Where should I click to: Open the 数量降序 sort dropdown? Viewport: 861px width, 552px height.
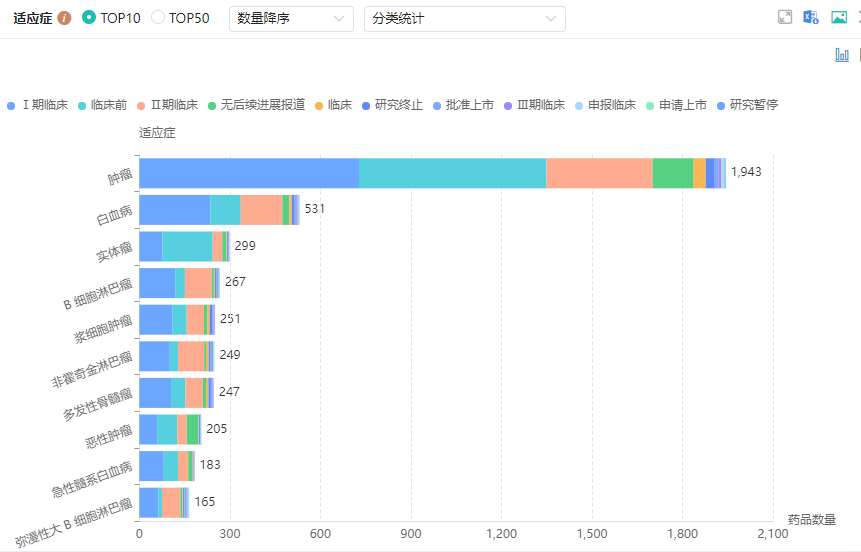tap(291, 19)
